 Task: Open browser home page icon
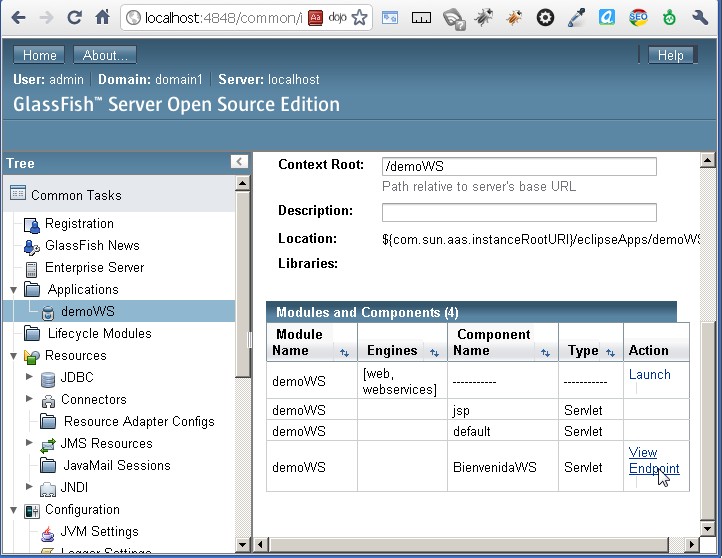[103, 17]
